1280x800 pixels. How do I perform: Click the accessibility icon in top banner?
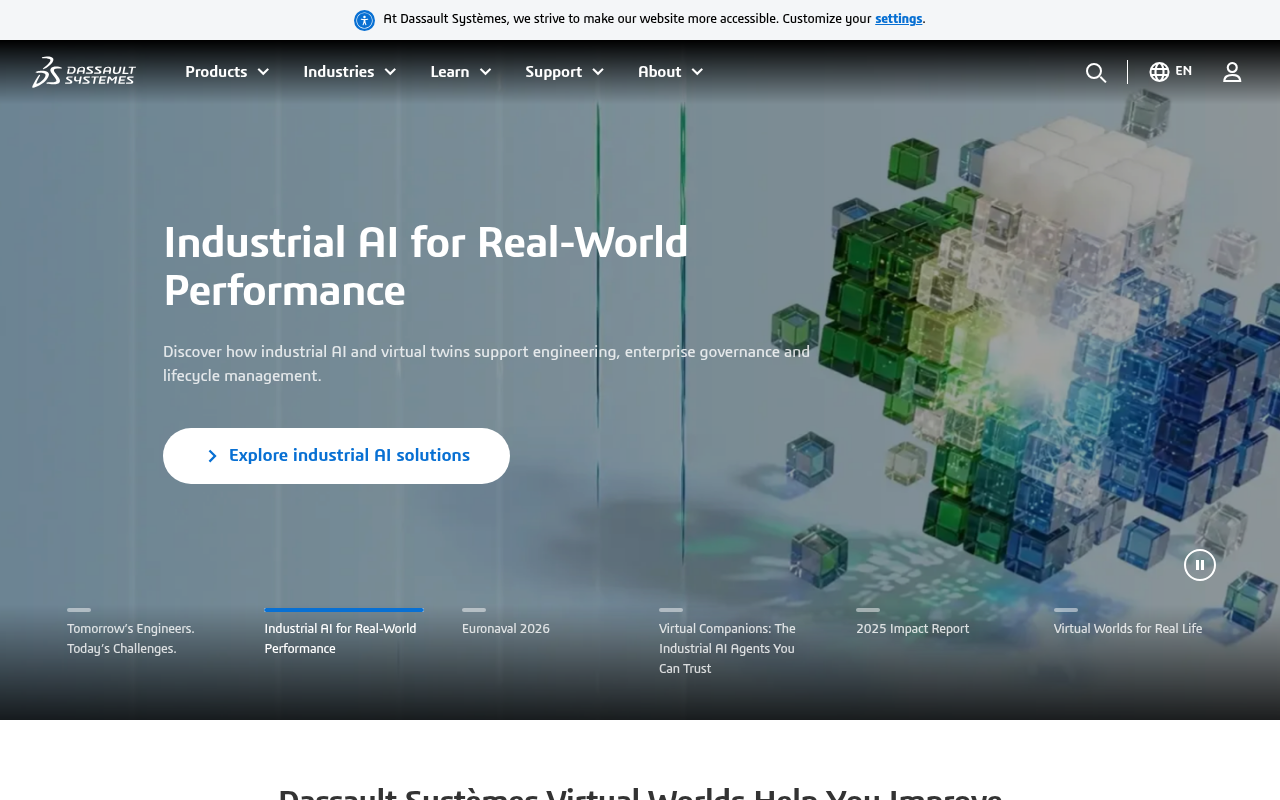(x=364, y=20)
